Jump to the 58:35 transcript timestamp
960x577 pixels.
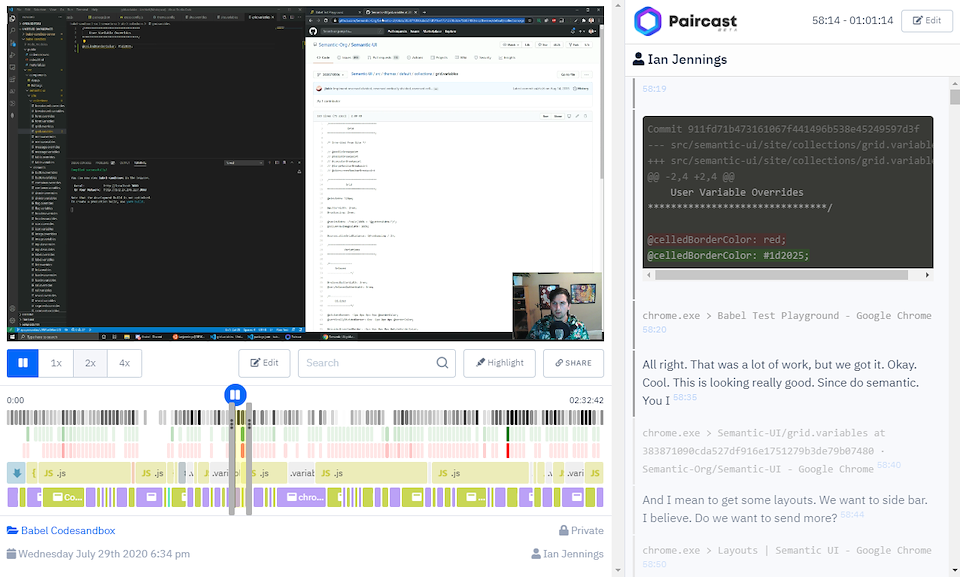point(685,397)
